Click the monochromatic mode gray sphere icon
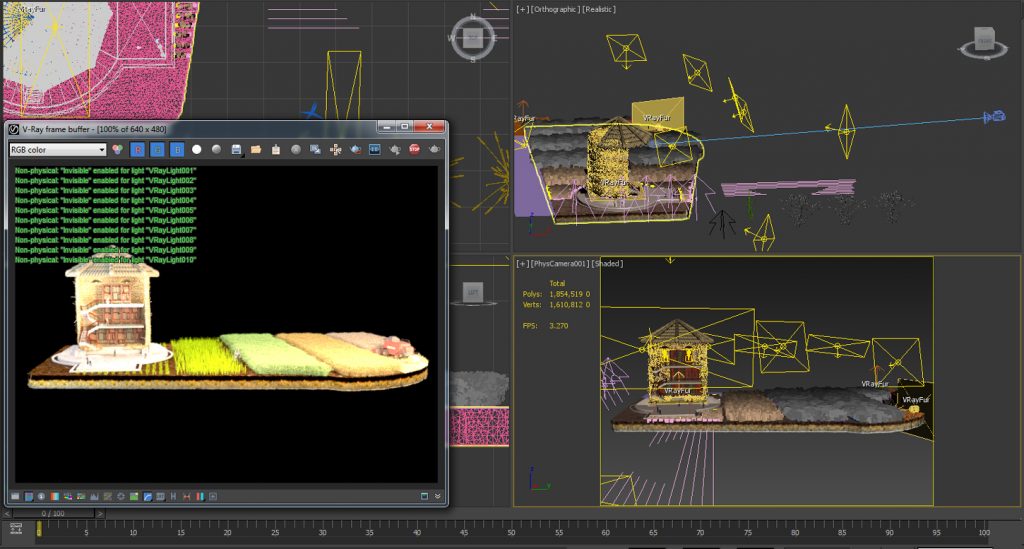Screen dimensions: 1024x549 [216, 149]
